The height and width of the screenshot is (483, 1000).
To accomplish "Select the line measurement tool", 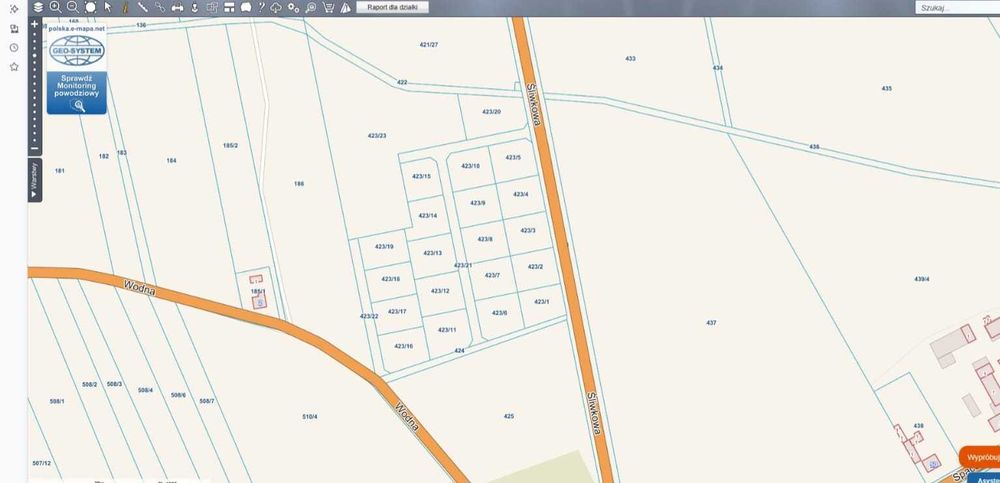I will (143, 8).
